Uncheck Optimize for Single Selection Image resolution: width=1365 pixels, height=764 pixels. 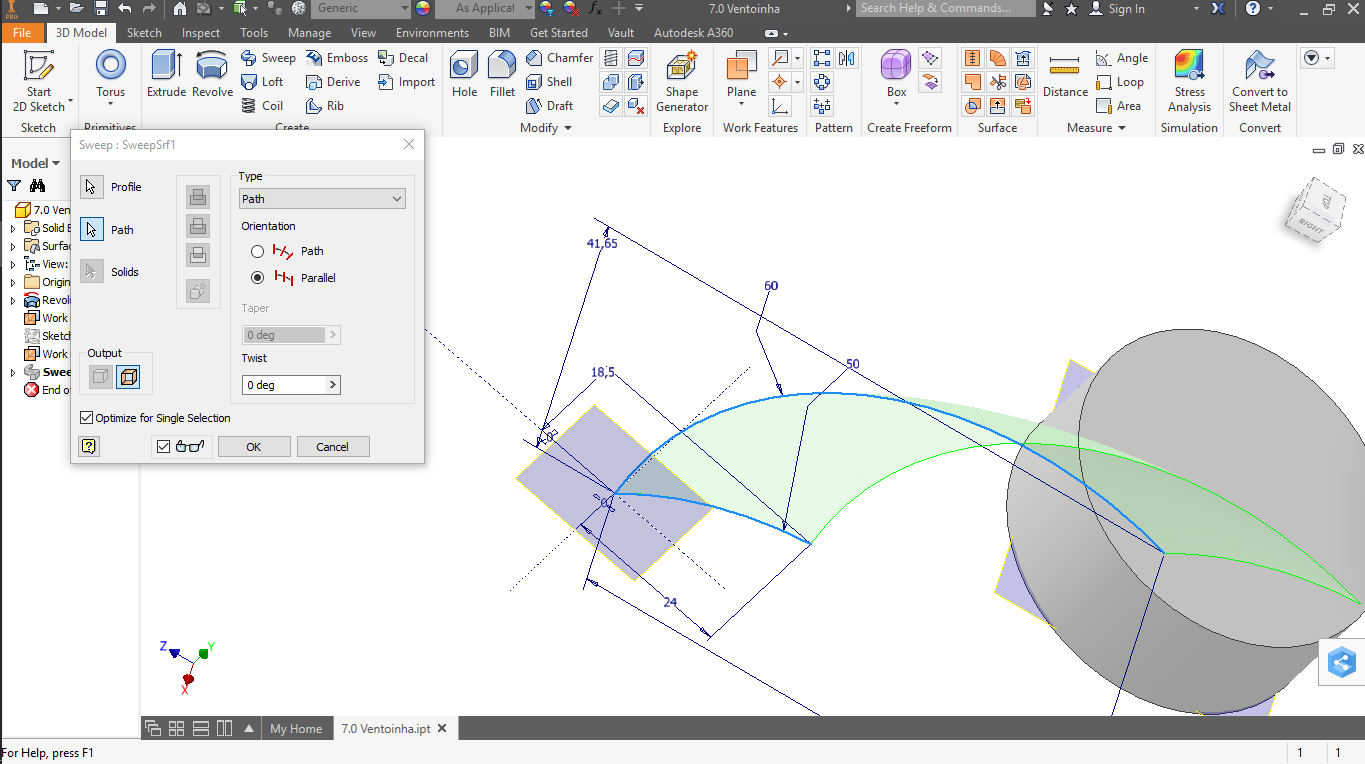(87, 418)
